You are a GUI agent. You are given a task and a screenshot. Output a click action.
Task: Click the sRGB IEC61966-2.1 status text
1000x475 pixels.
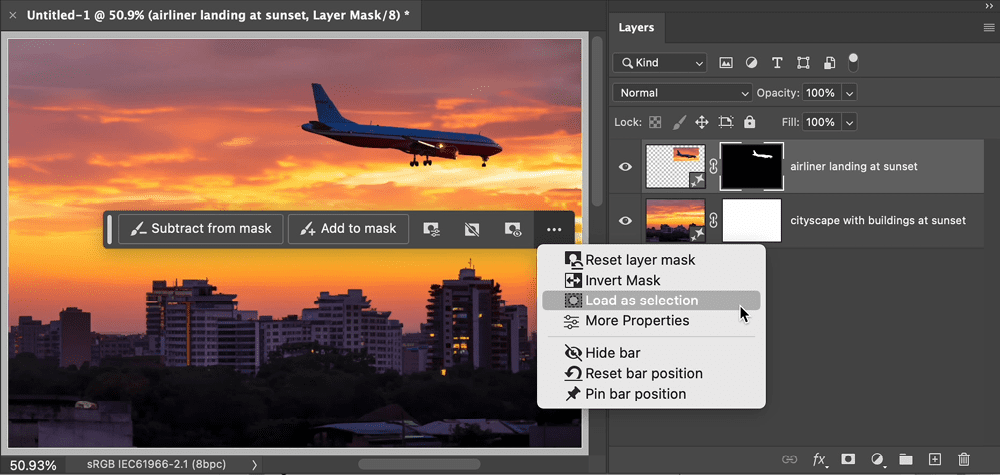tap(156, 465)
